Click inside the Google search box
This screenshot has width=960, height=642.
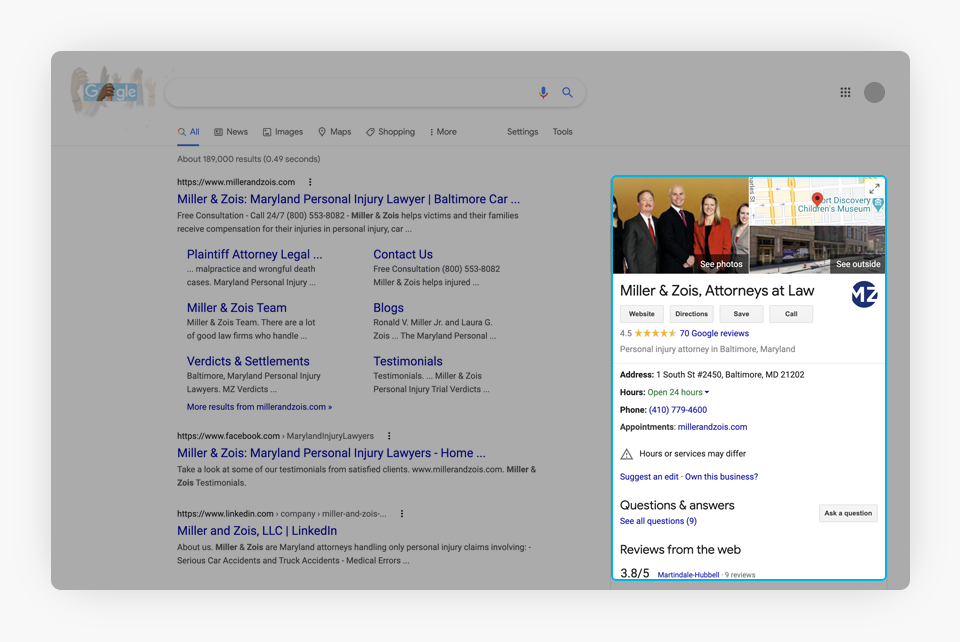(350, 93)
